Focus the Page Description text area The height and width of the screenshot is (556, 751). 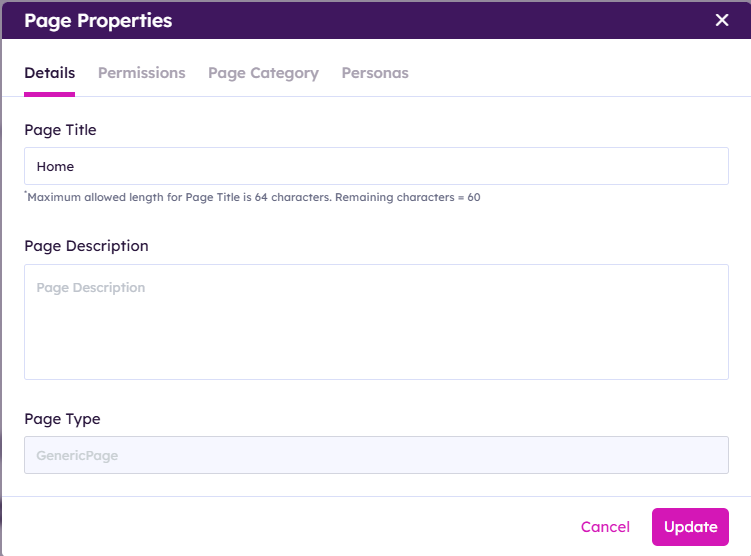(x=376, y=322)
